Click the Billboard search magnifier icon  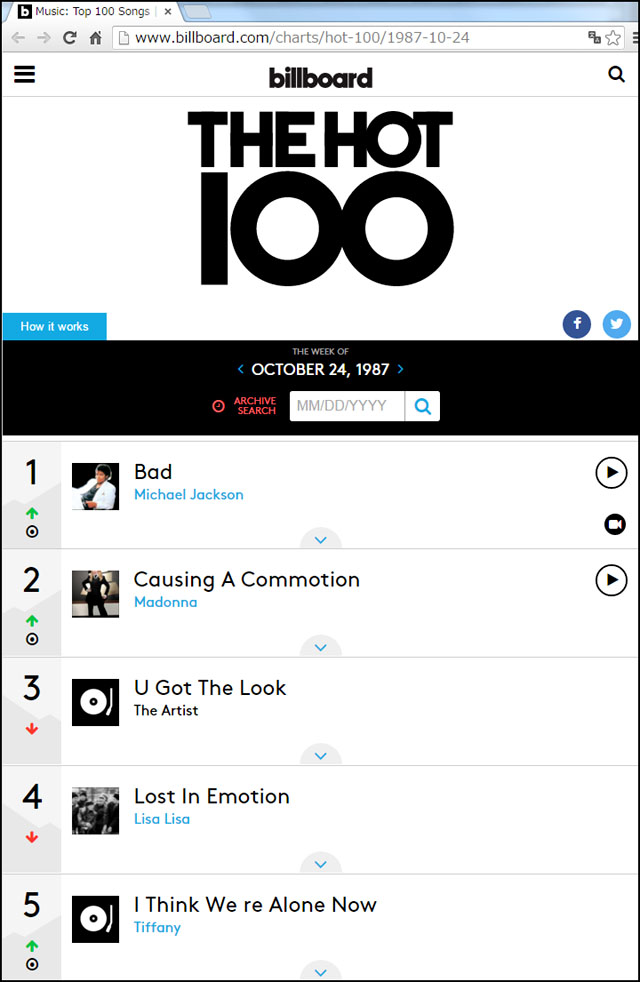[616, 74]
